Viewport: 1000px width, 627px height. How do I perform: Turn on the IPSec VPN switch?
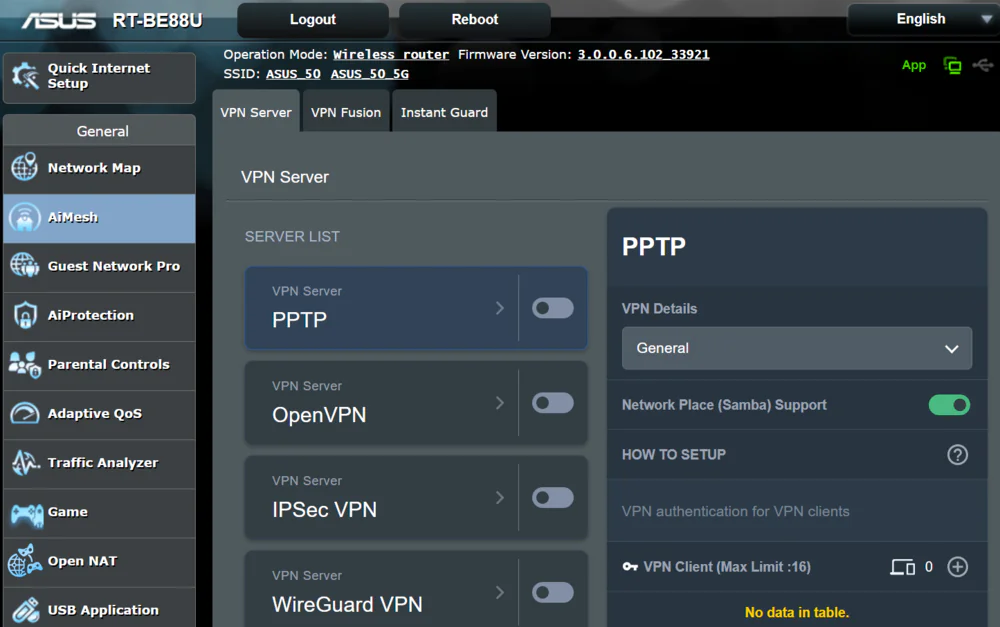[x=553, y=498]
